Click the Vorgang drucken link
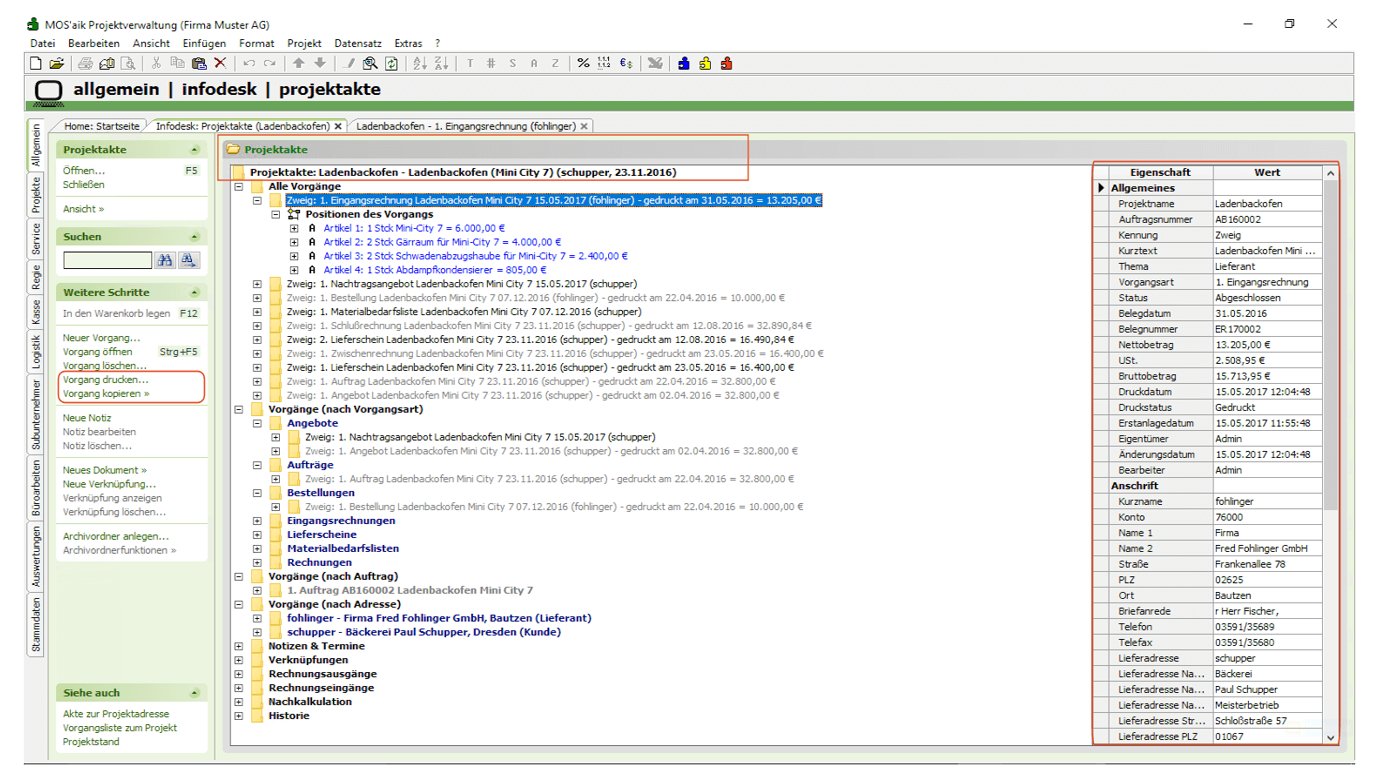 click(x=105, y=380)
